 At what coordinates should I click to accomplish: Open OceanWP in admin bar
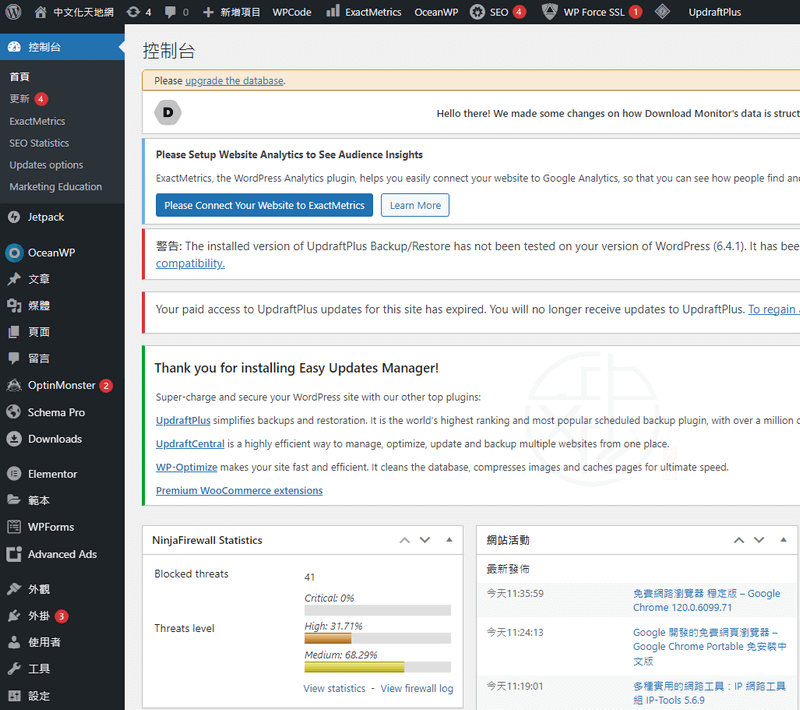[436, 12]
